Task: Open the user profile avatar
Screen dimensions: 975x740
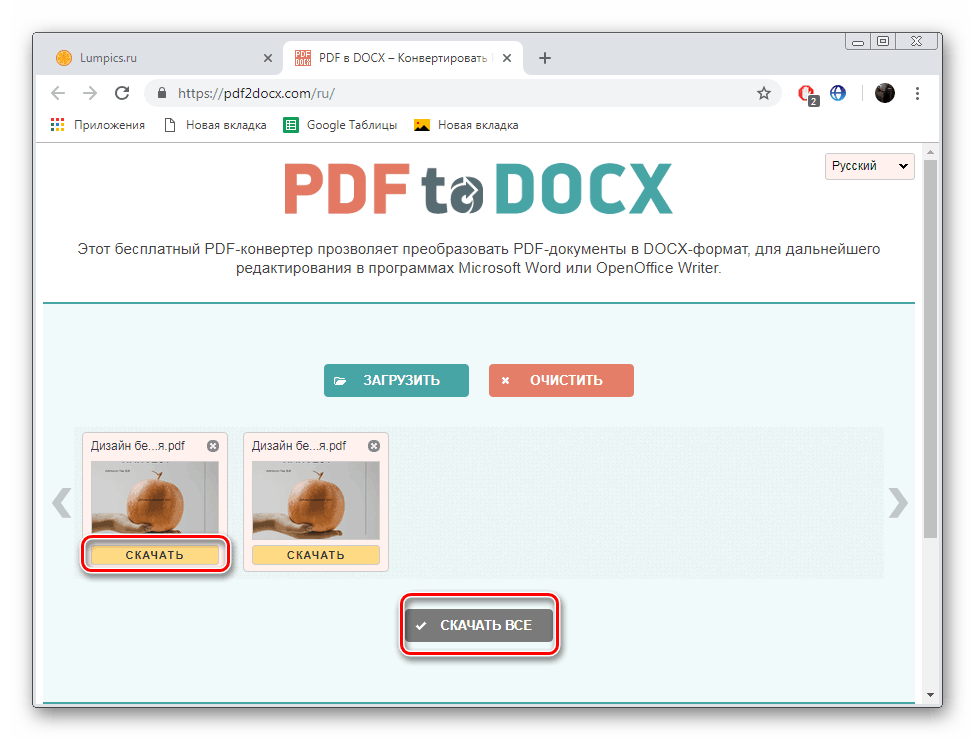Action: tap(884, 93)
